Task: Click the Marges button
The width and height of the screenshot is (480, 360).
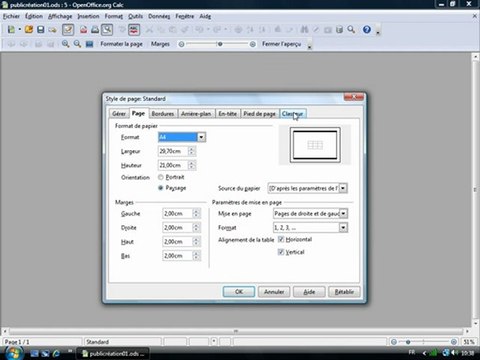Action: [x=160, y=44]
